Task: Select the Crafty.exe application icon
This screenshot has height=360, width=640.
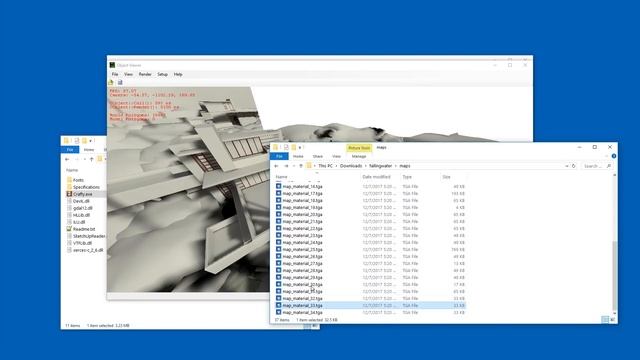Action: point(69,194)
